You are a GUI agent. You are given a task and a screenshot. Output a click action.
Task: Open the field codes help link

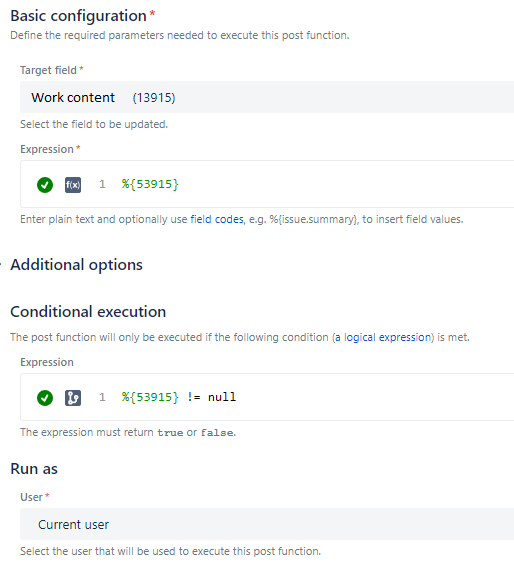click(x=217, y=219)
